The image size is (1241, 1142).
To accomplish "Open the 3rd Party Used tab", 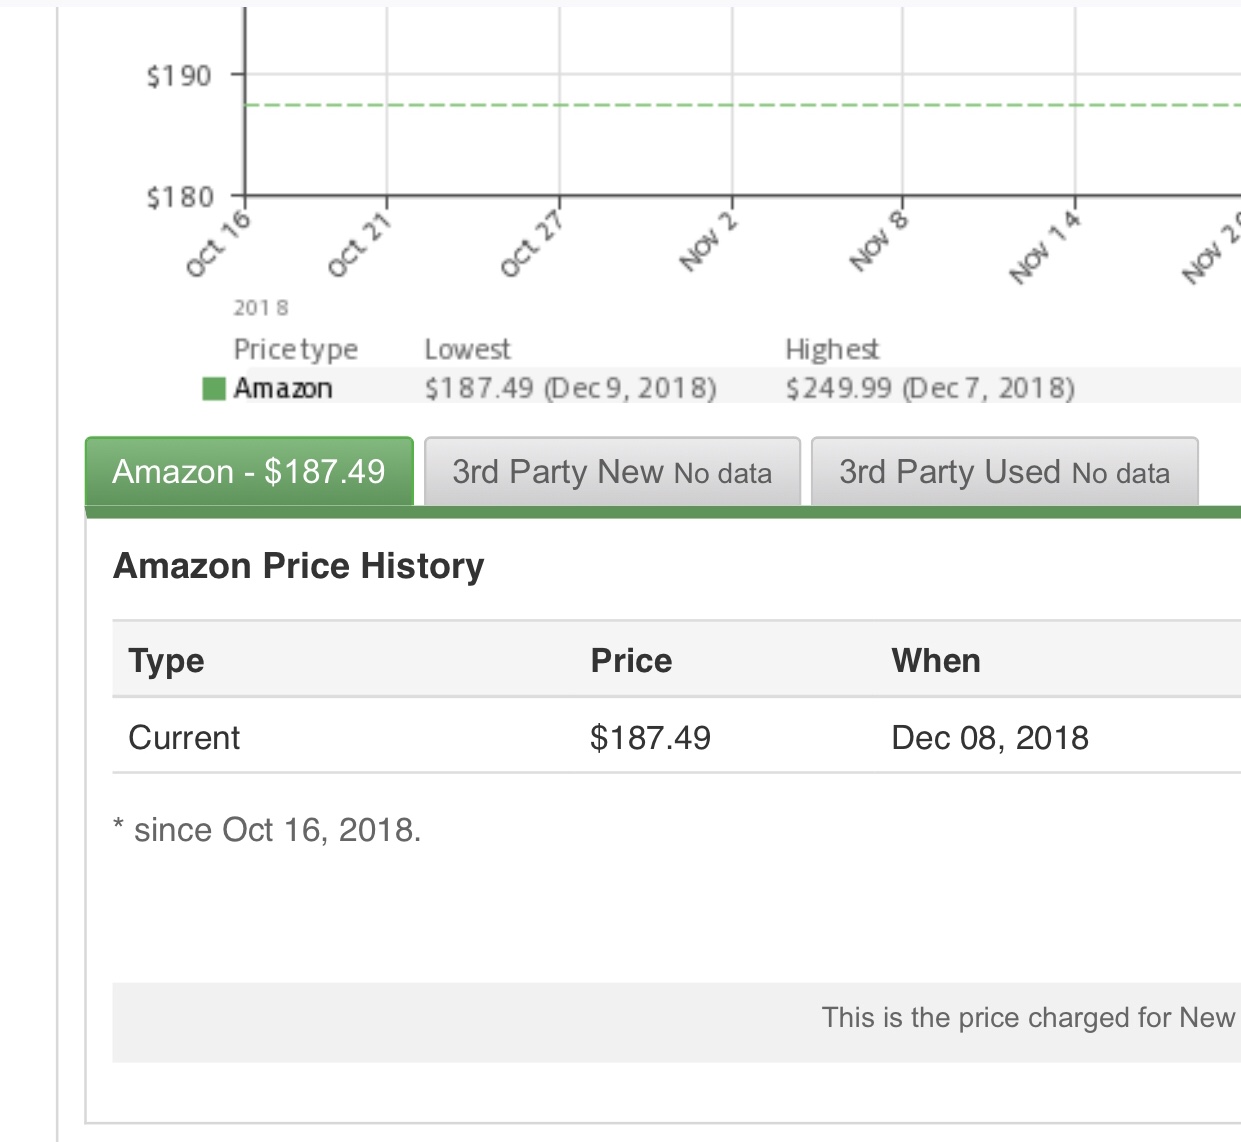I will 1003,472.
